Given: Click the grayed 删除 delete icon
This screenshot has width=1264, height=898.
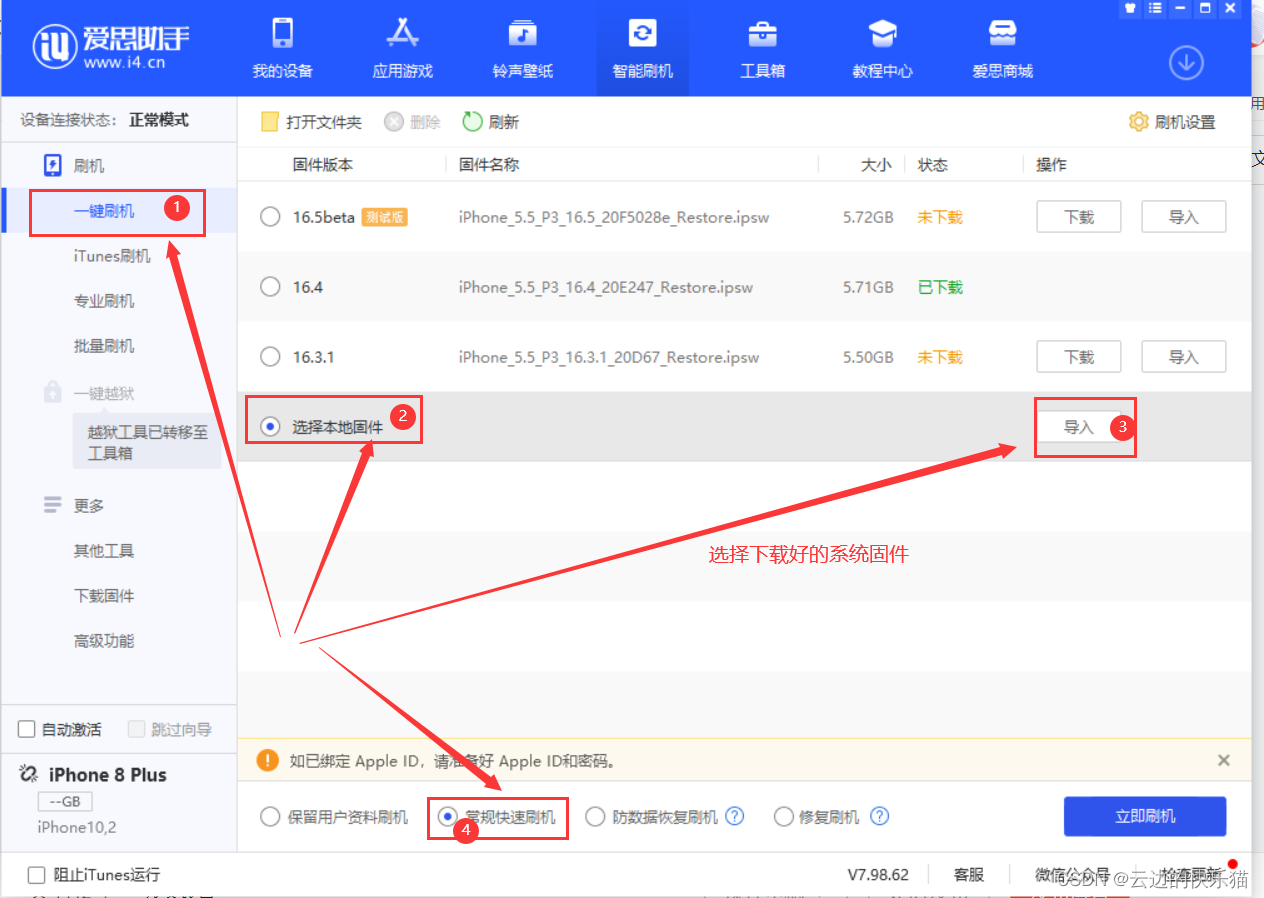Looking at the screenshot, I should pyautogui.click(x=394, y=122).
